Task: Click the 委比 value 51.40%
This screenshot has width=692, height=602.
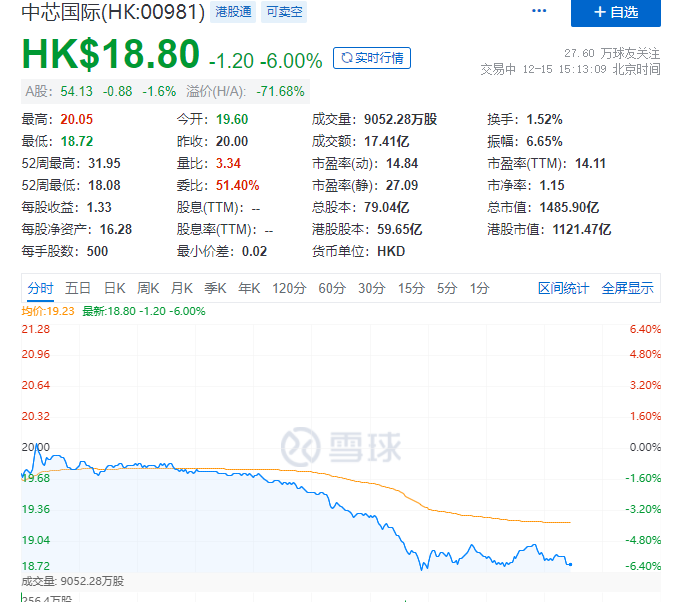Action: click(237, 185)
